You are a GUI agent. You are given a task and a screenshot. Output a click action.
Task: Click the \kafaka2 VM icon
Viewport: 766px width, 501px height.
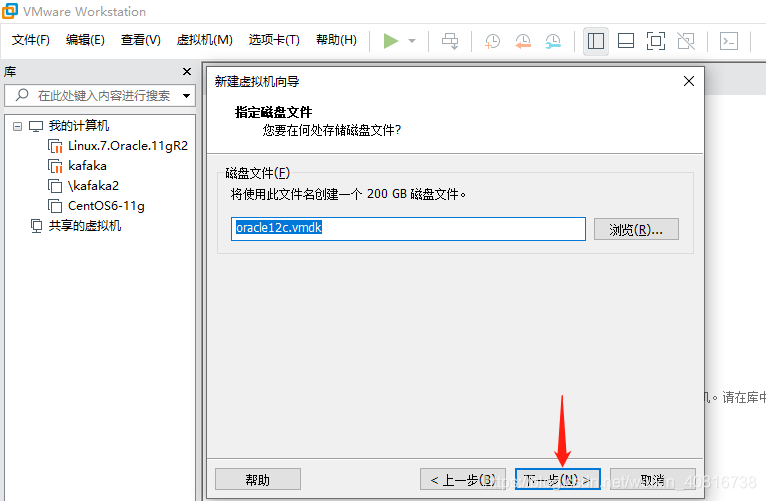tap(55, 186)
